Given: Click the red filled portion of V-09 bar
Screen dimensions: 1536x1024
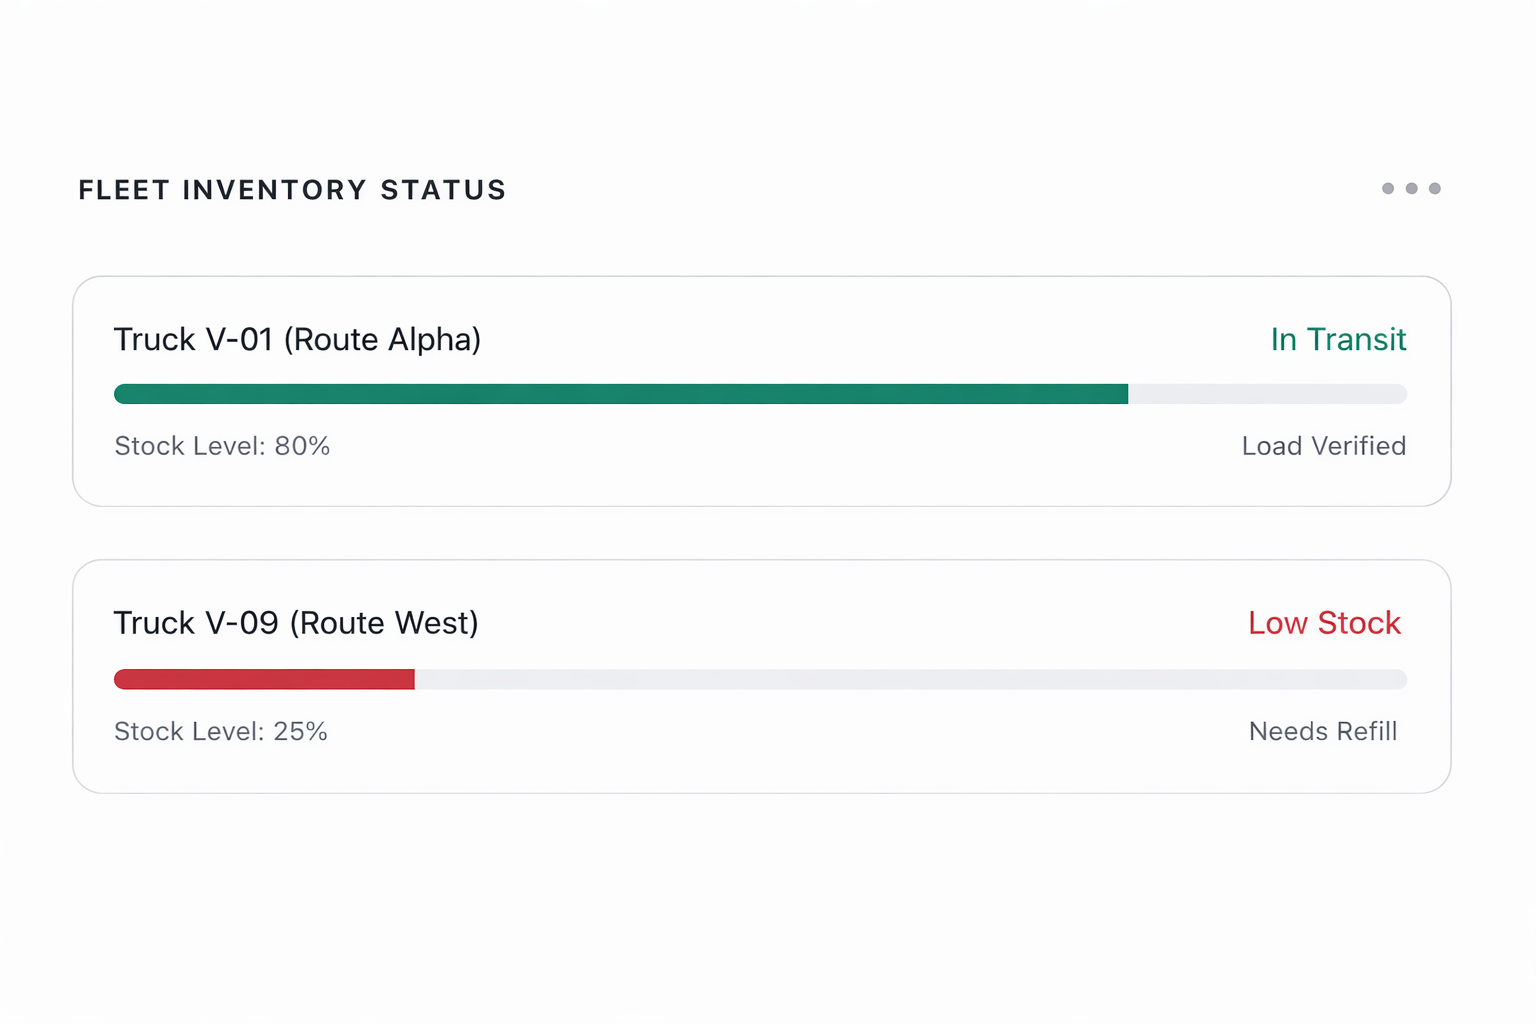Looking at the screenshot, I should click(x=264, y=680).
